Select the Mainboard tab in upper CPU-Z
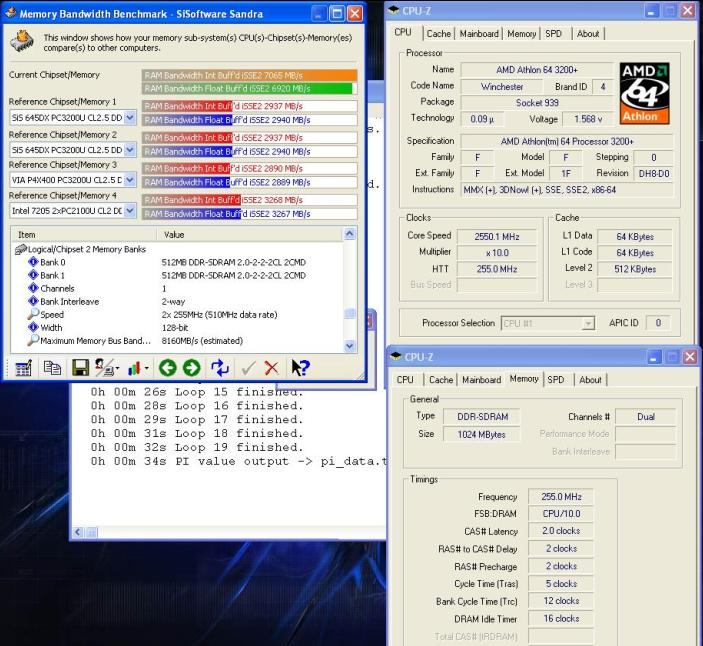This screenshot has height=646, width=703. [x=479, y=34]
